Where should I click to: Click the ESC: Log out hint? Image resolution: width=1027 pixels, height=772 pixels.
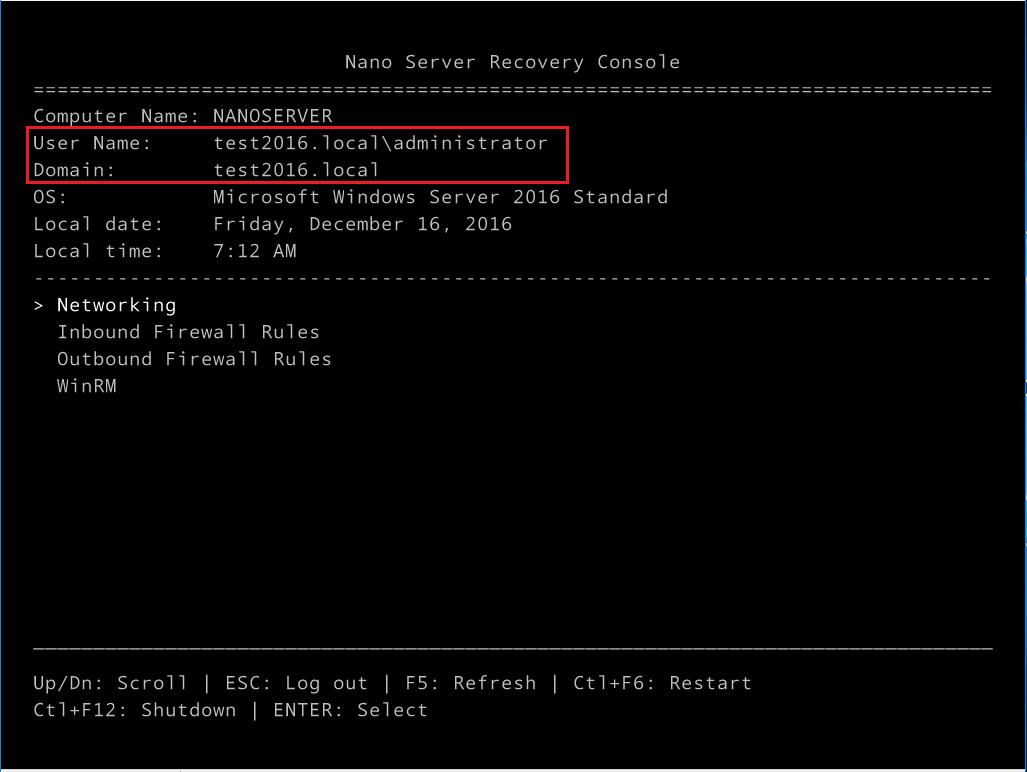click(296, 683)
